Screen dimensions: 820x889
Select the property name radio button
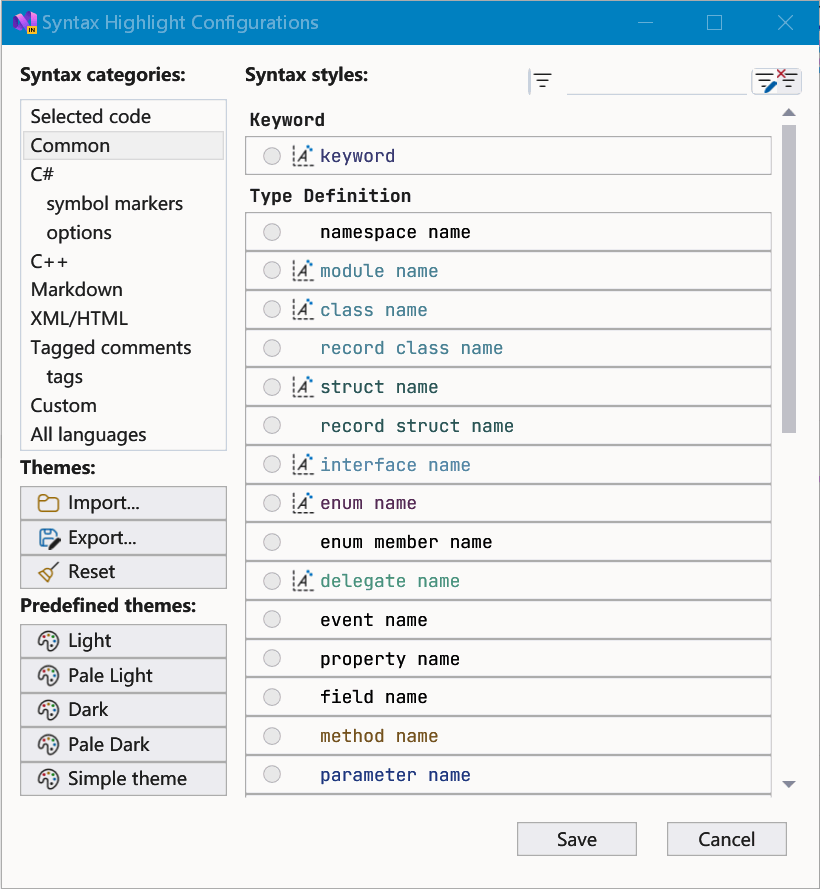(x=272, y=658)
